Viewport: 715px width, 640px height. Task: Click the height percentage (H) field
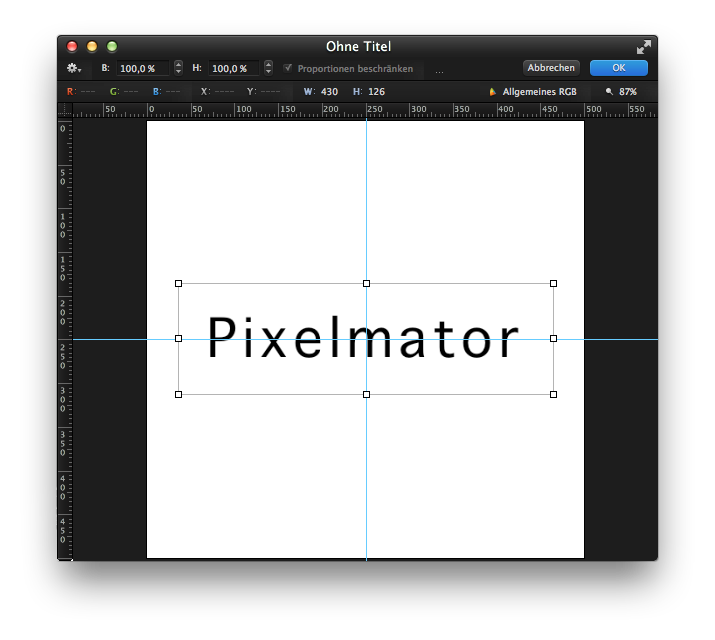(x=235, y=68)
